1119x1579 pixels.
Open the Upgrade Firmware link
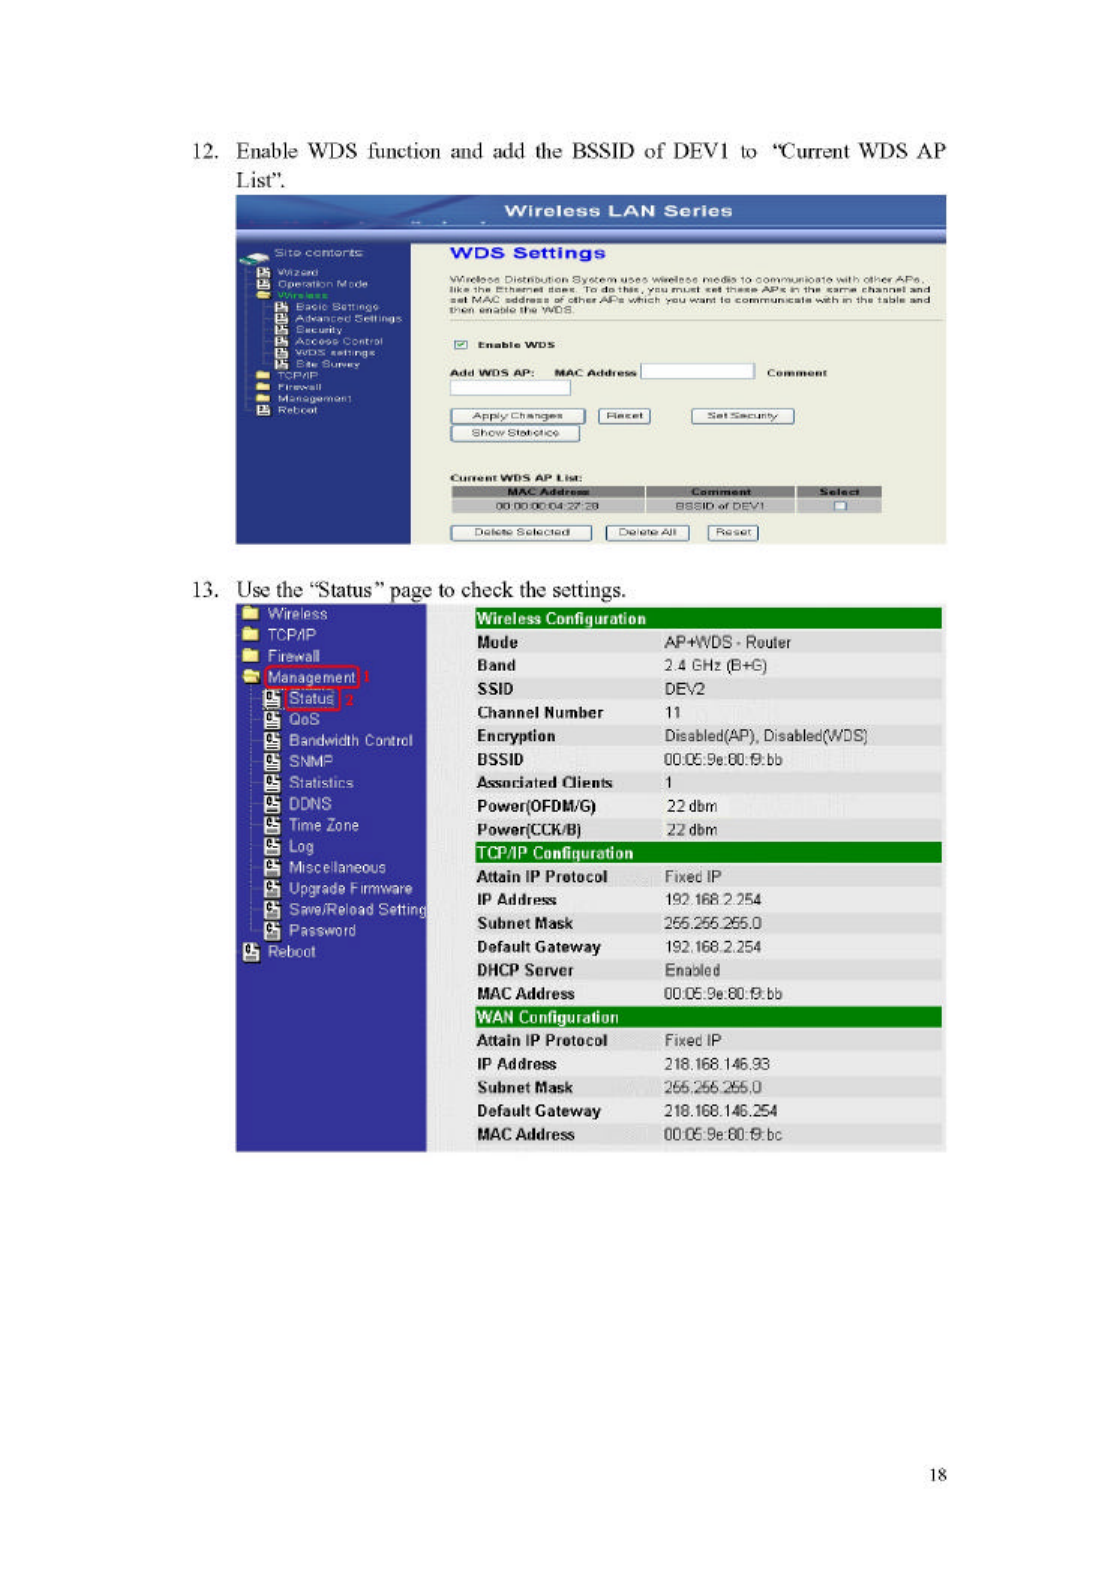pyautogui.click(x=350, y=889)
